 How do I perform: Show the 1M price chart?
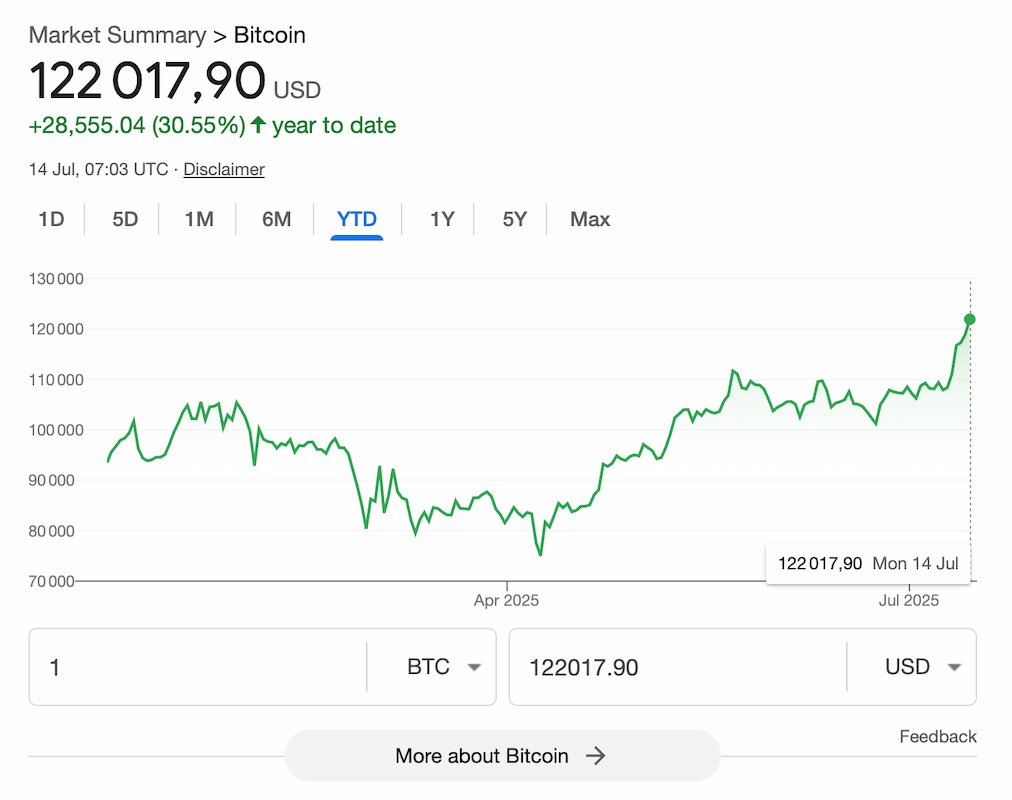199,219
